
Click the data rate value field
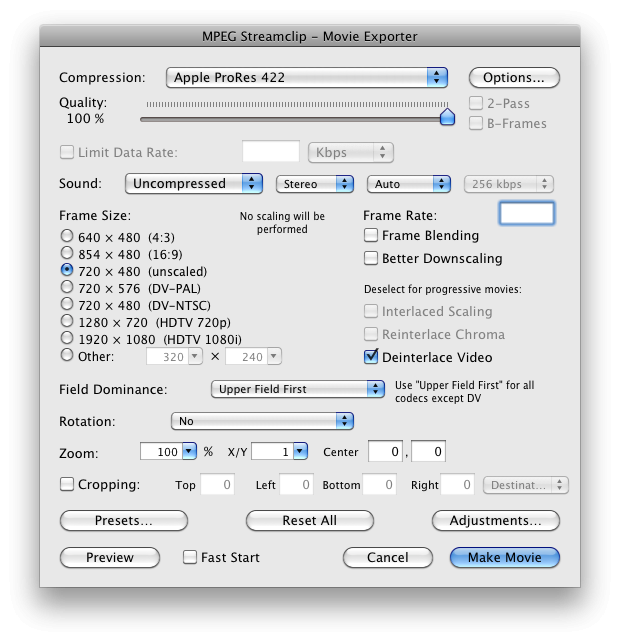pos(271,152)
